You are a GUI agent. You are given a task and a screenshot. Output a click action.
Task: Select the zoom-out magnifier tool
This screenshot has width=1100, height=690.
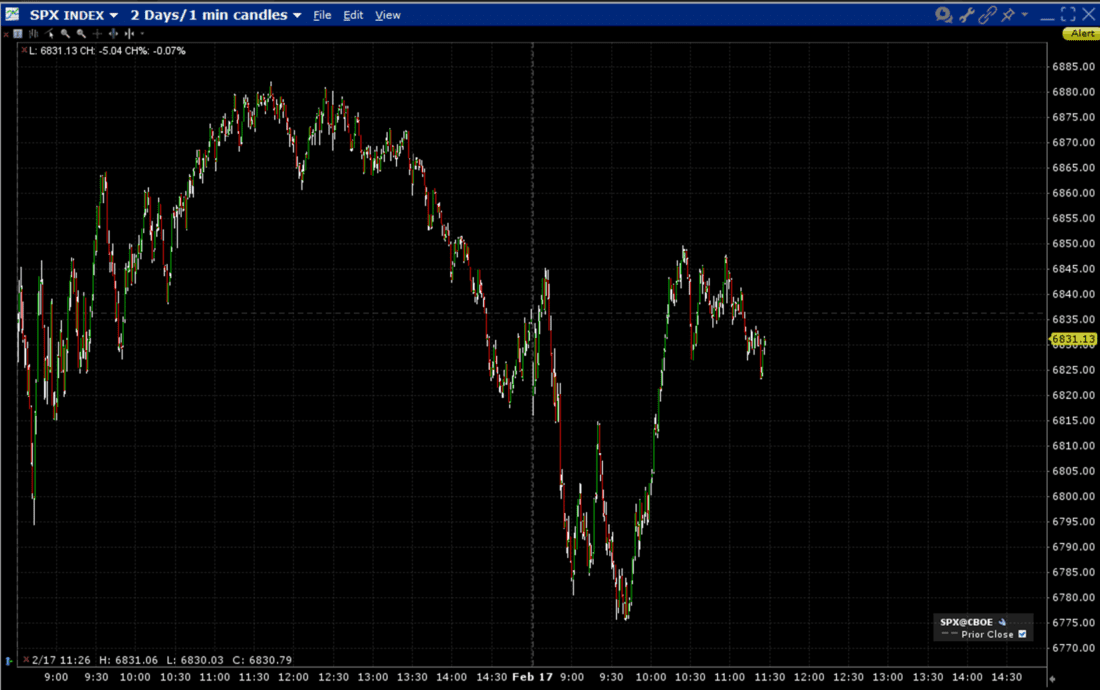81,33
